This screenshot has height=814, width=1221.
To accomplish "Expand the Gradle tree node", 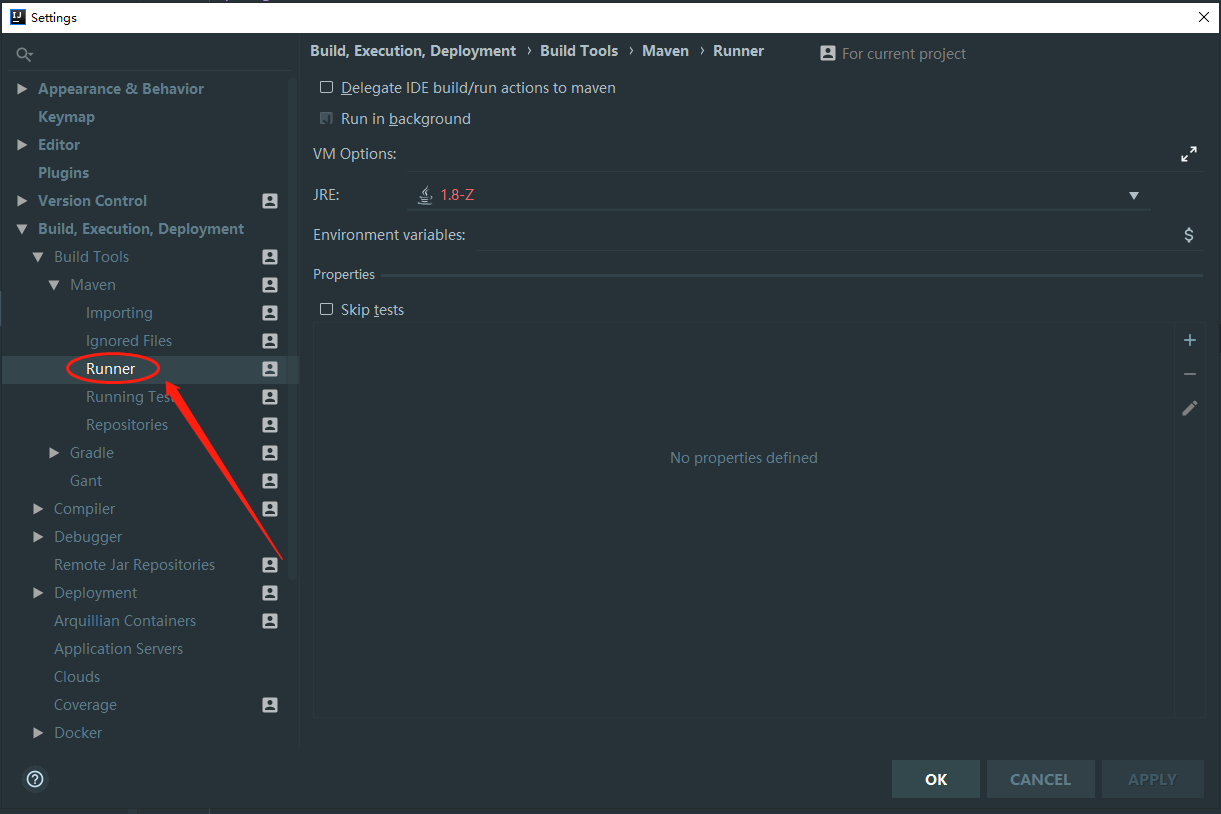I will point(55,452).
